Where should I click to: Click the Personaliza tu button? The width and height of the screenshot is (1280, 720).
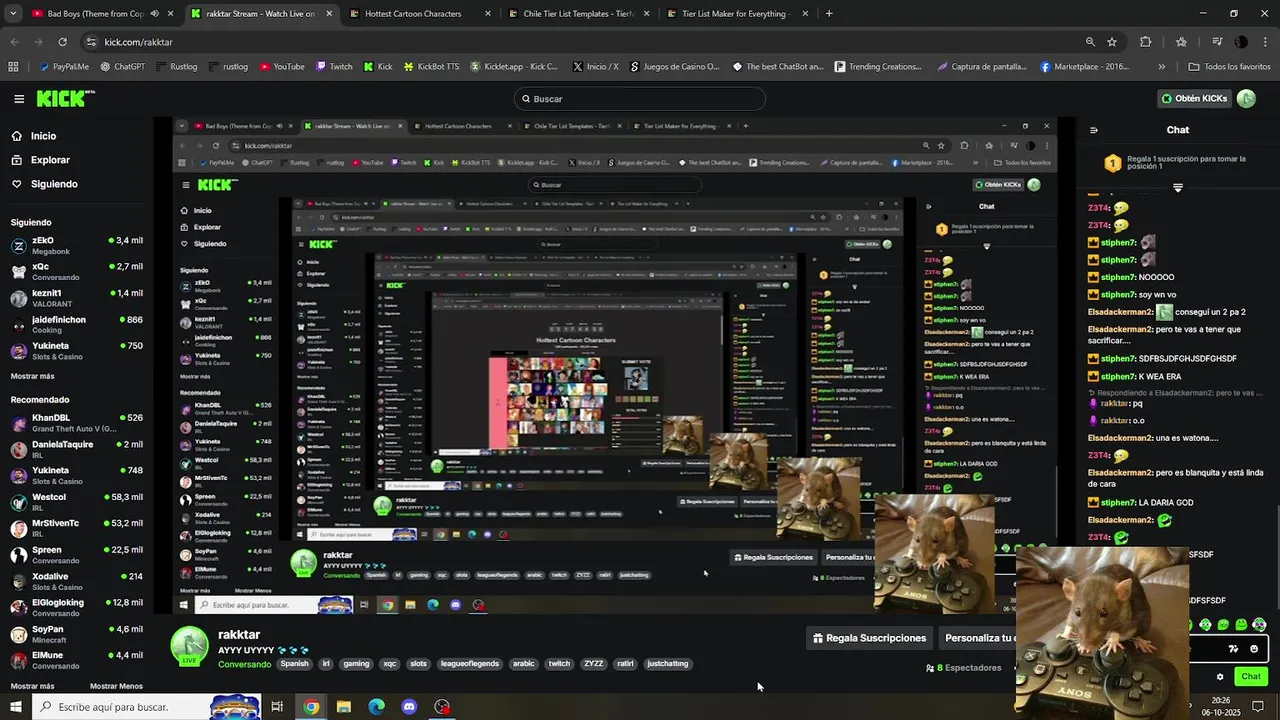(x=980, y=638)
